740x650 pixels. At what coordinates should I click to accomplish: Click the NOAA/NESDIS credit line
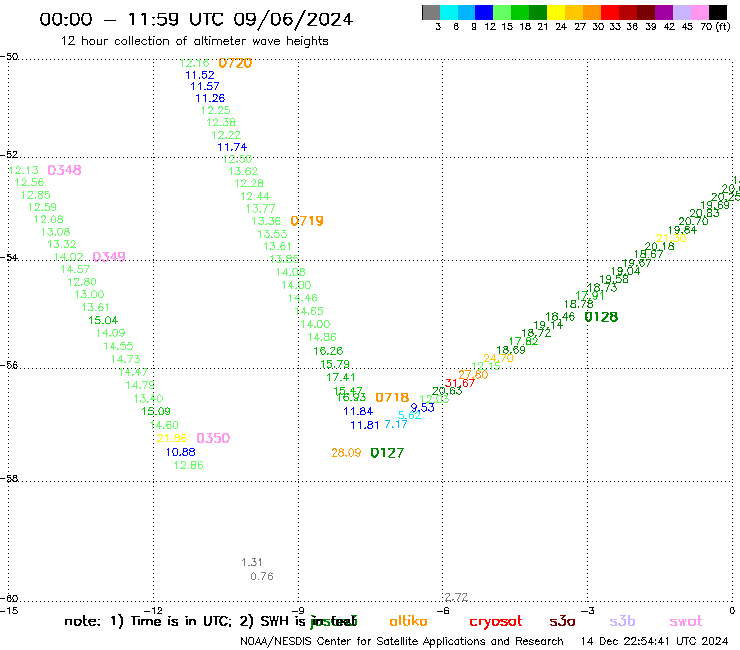tap(402, 642)
